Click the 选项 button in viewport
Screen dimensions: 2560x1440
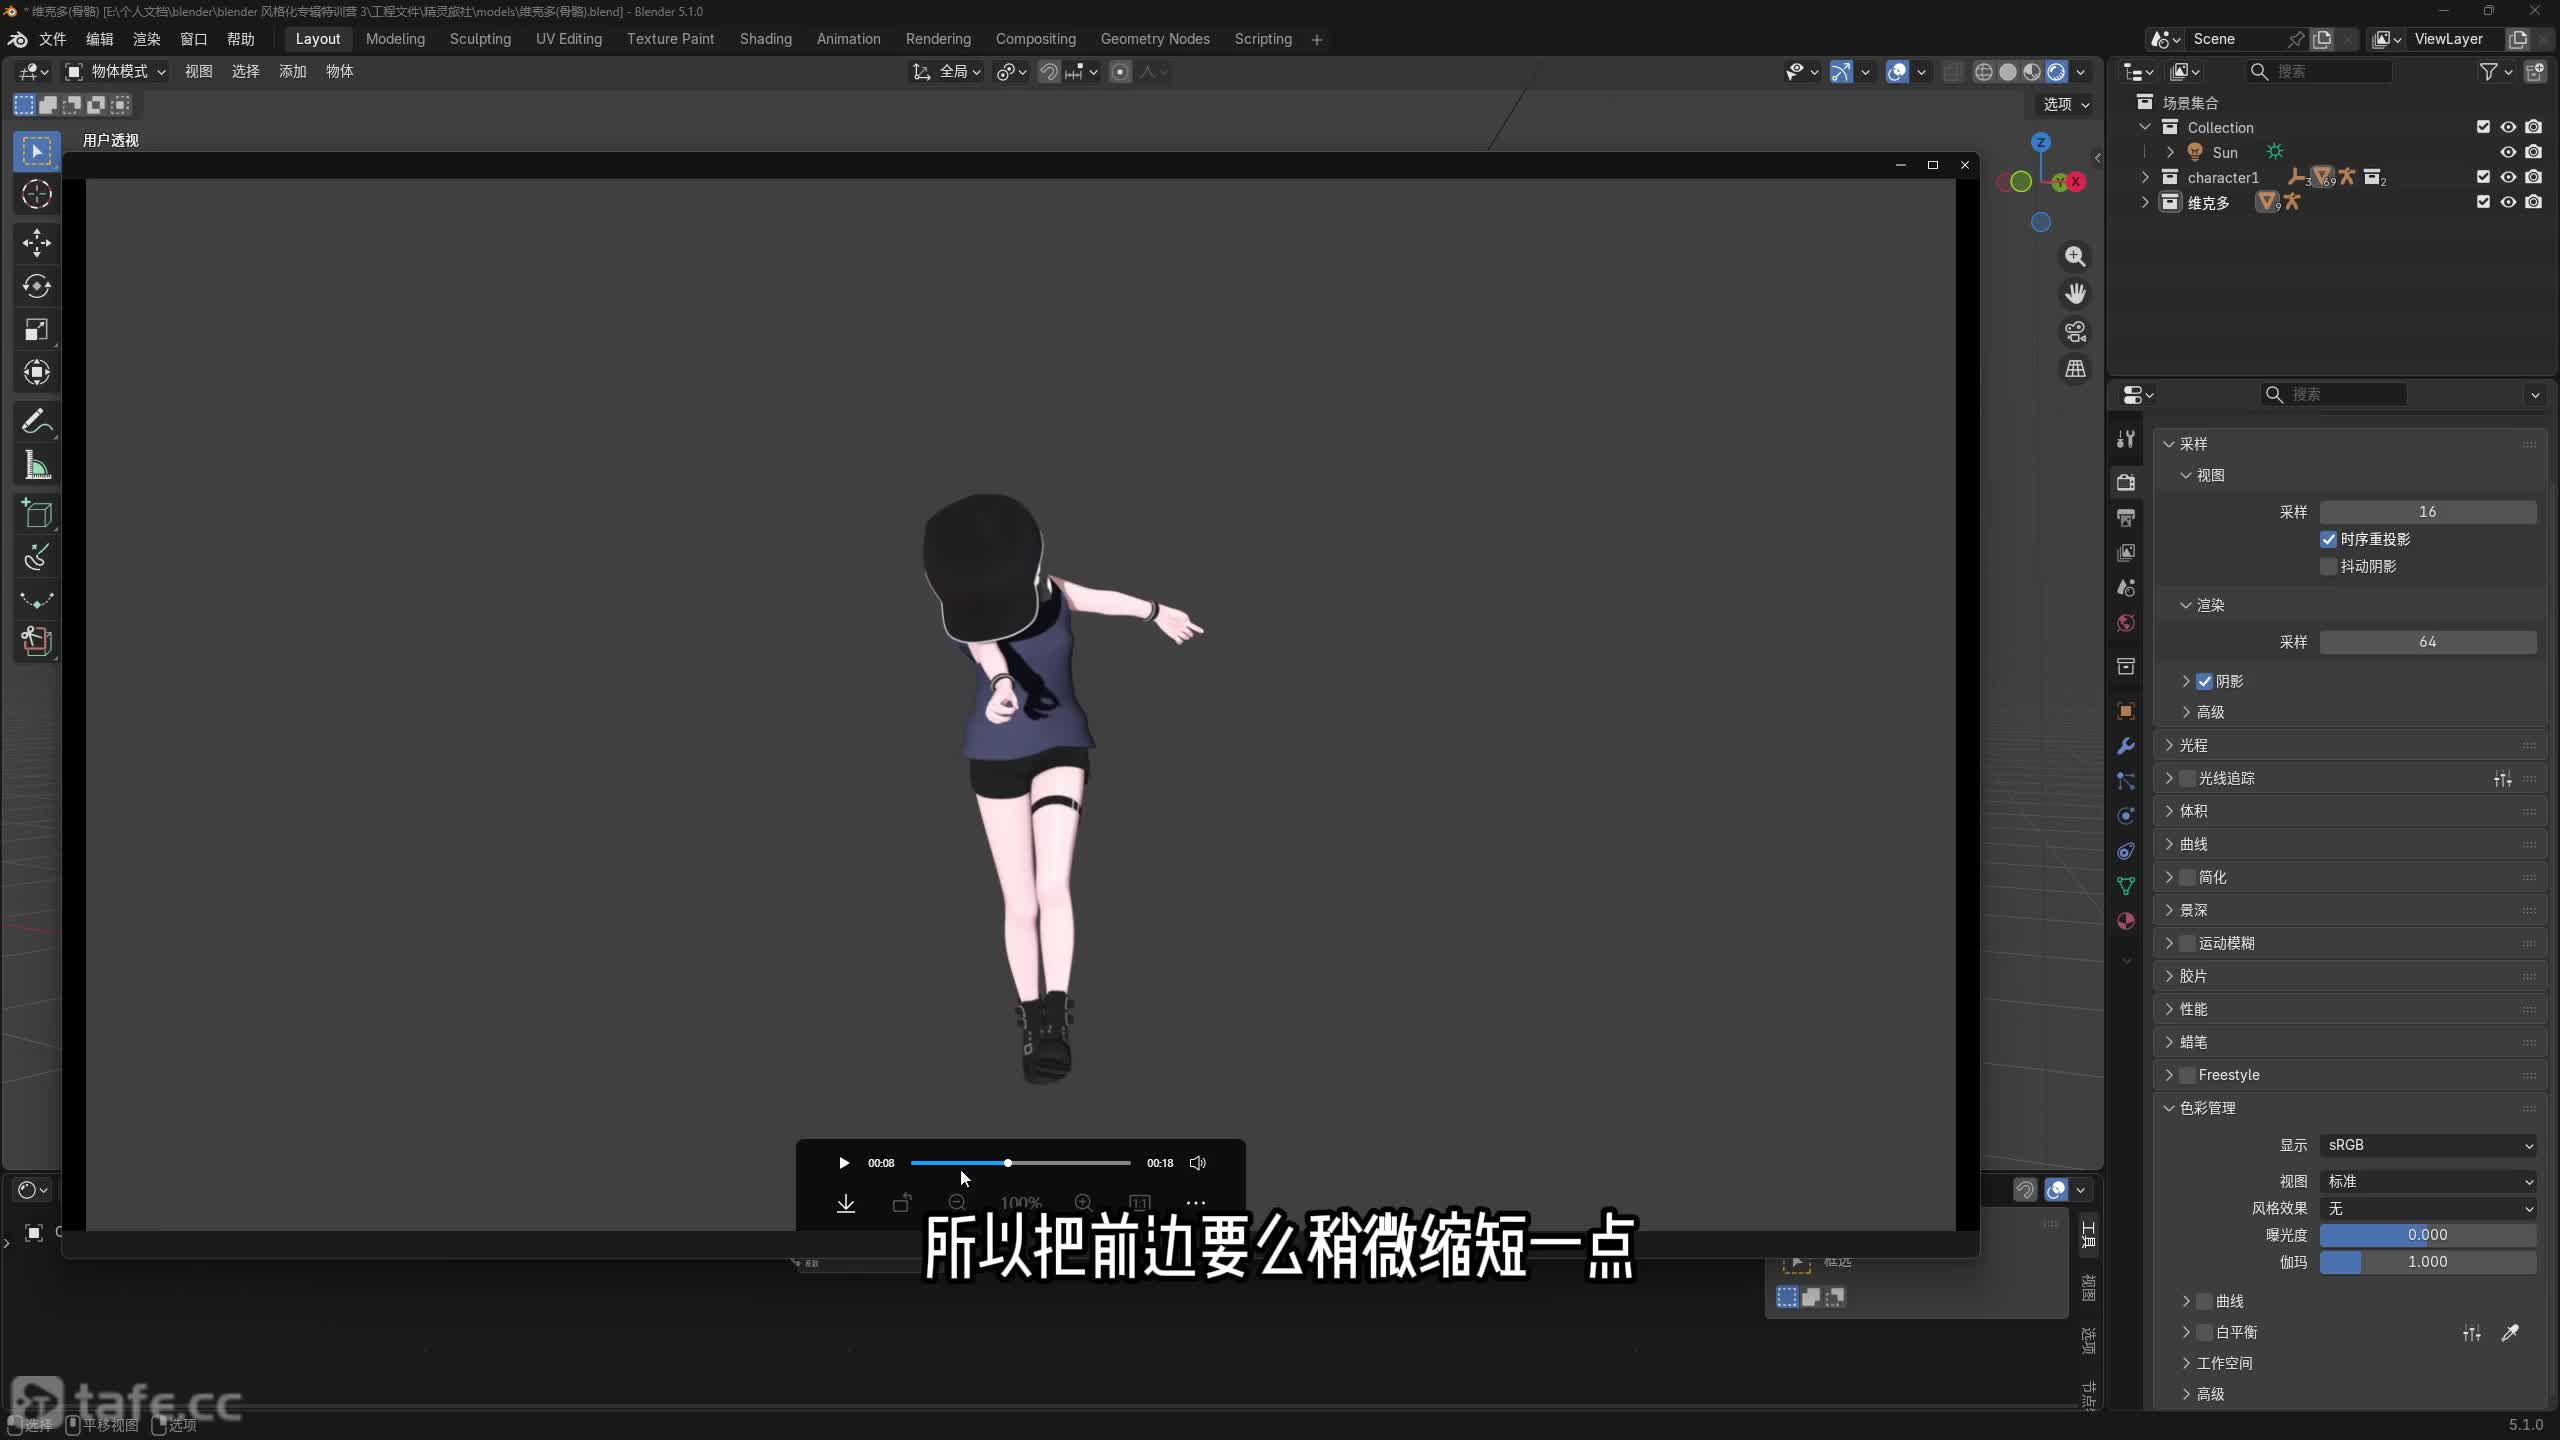tap(2066, 104)
